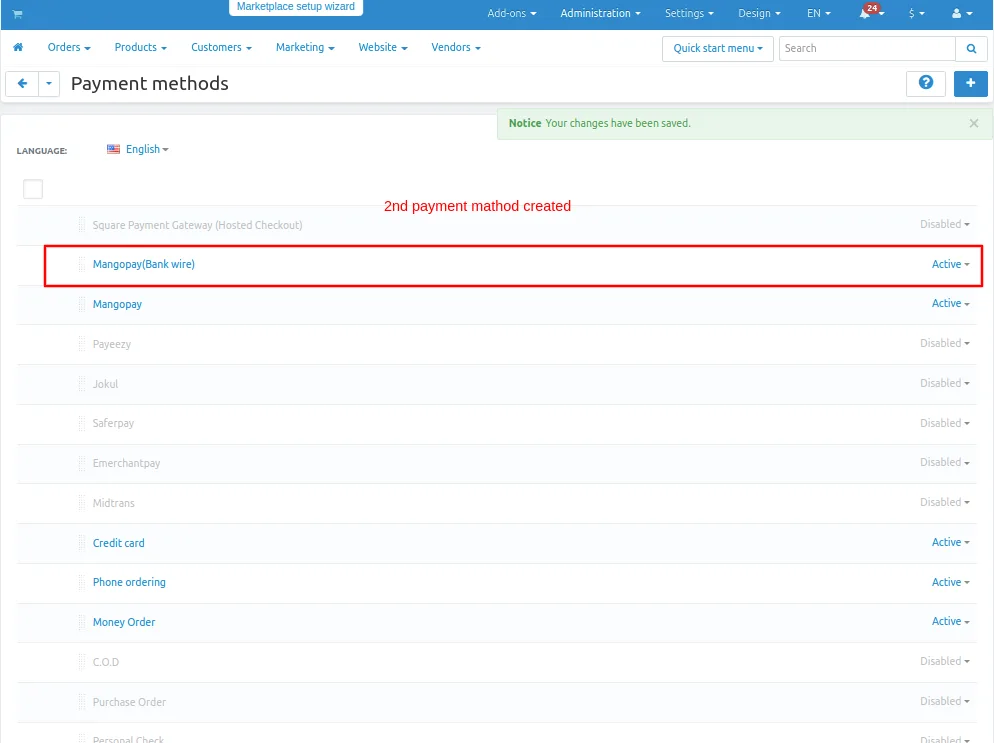Click the drag handle for Saferpay
The image size is (994, 743).
pos(82,423)
